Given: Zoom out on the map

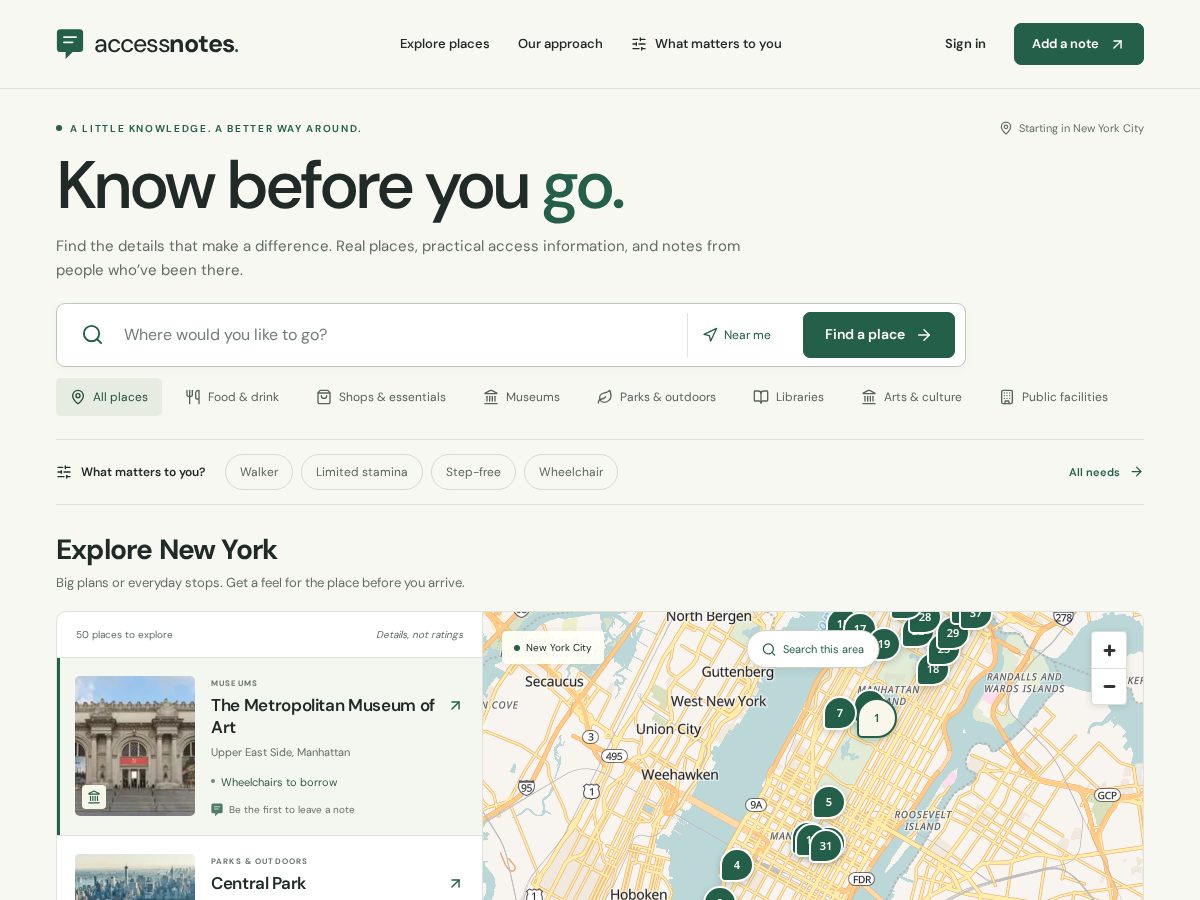Looking at the screenshot, I should [1109, 687].
